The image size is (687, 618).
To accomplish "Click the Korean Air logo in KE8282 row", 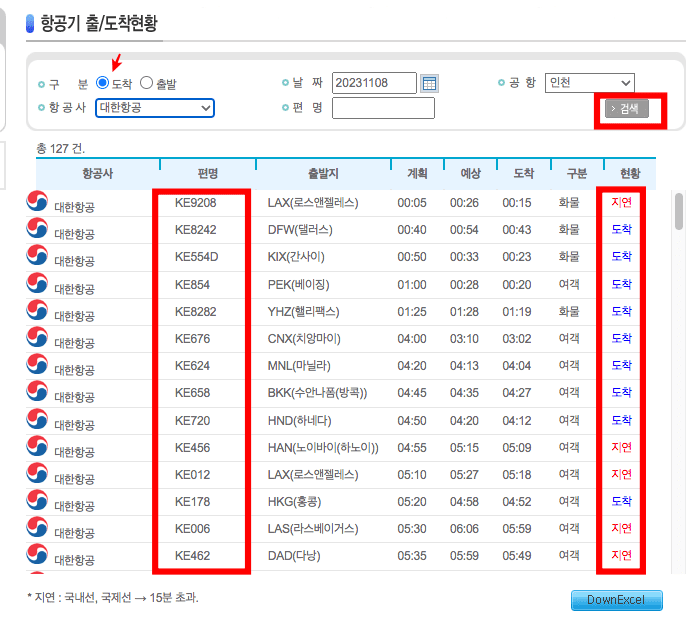I will (x=37, y=311).
